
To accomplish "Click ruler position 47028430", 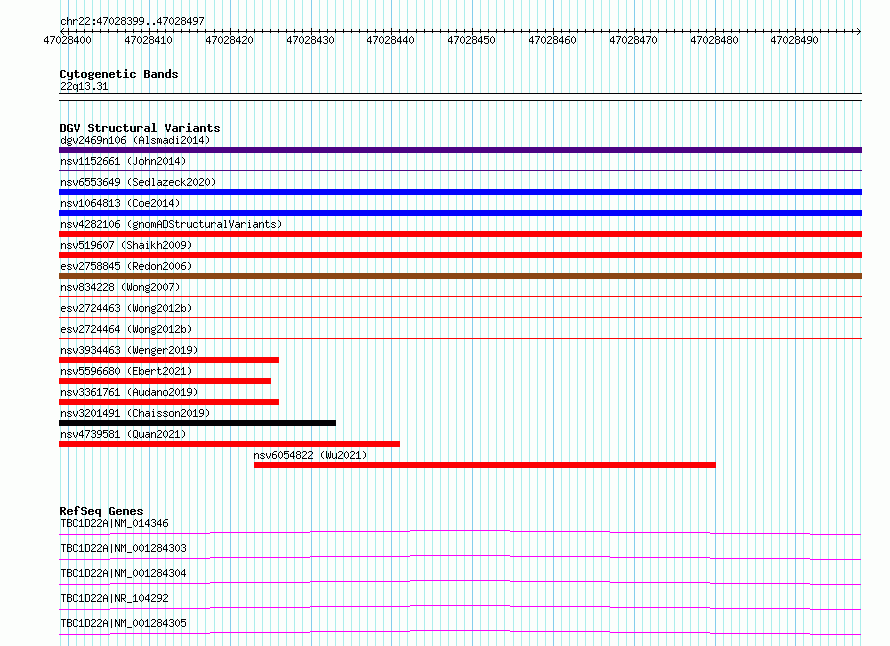I will pyautogui.click(x=310, y=40).
